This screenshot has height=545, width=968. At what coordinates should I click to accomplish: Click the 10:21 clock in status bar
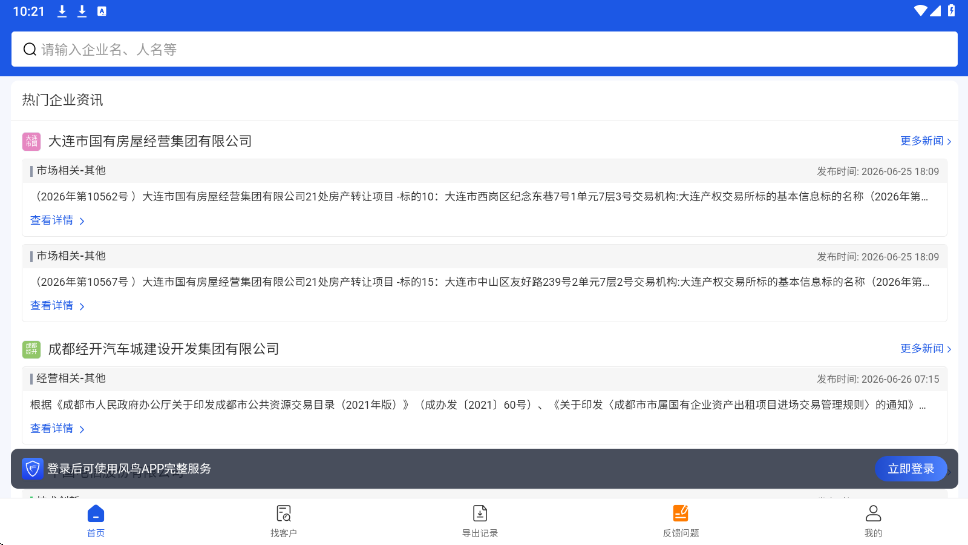(x=28, y=11)
